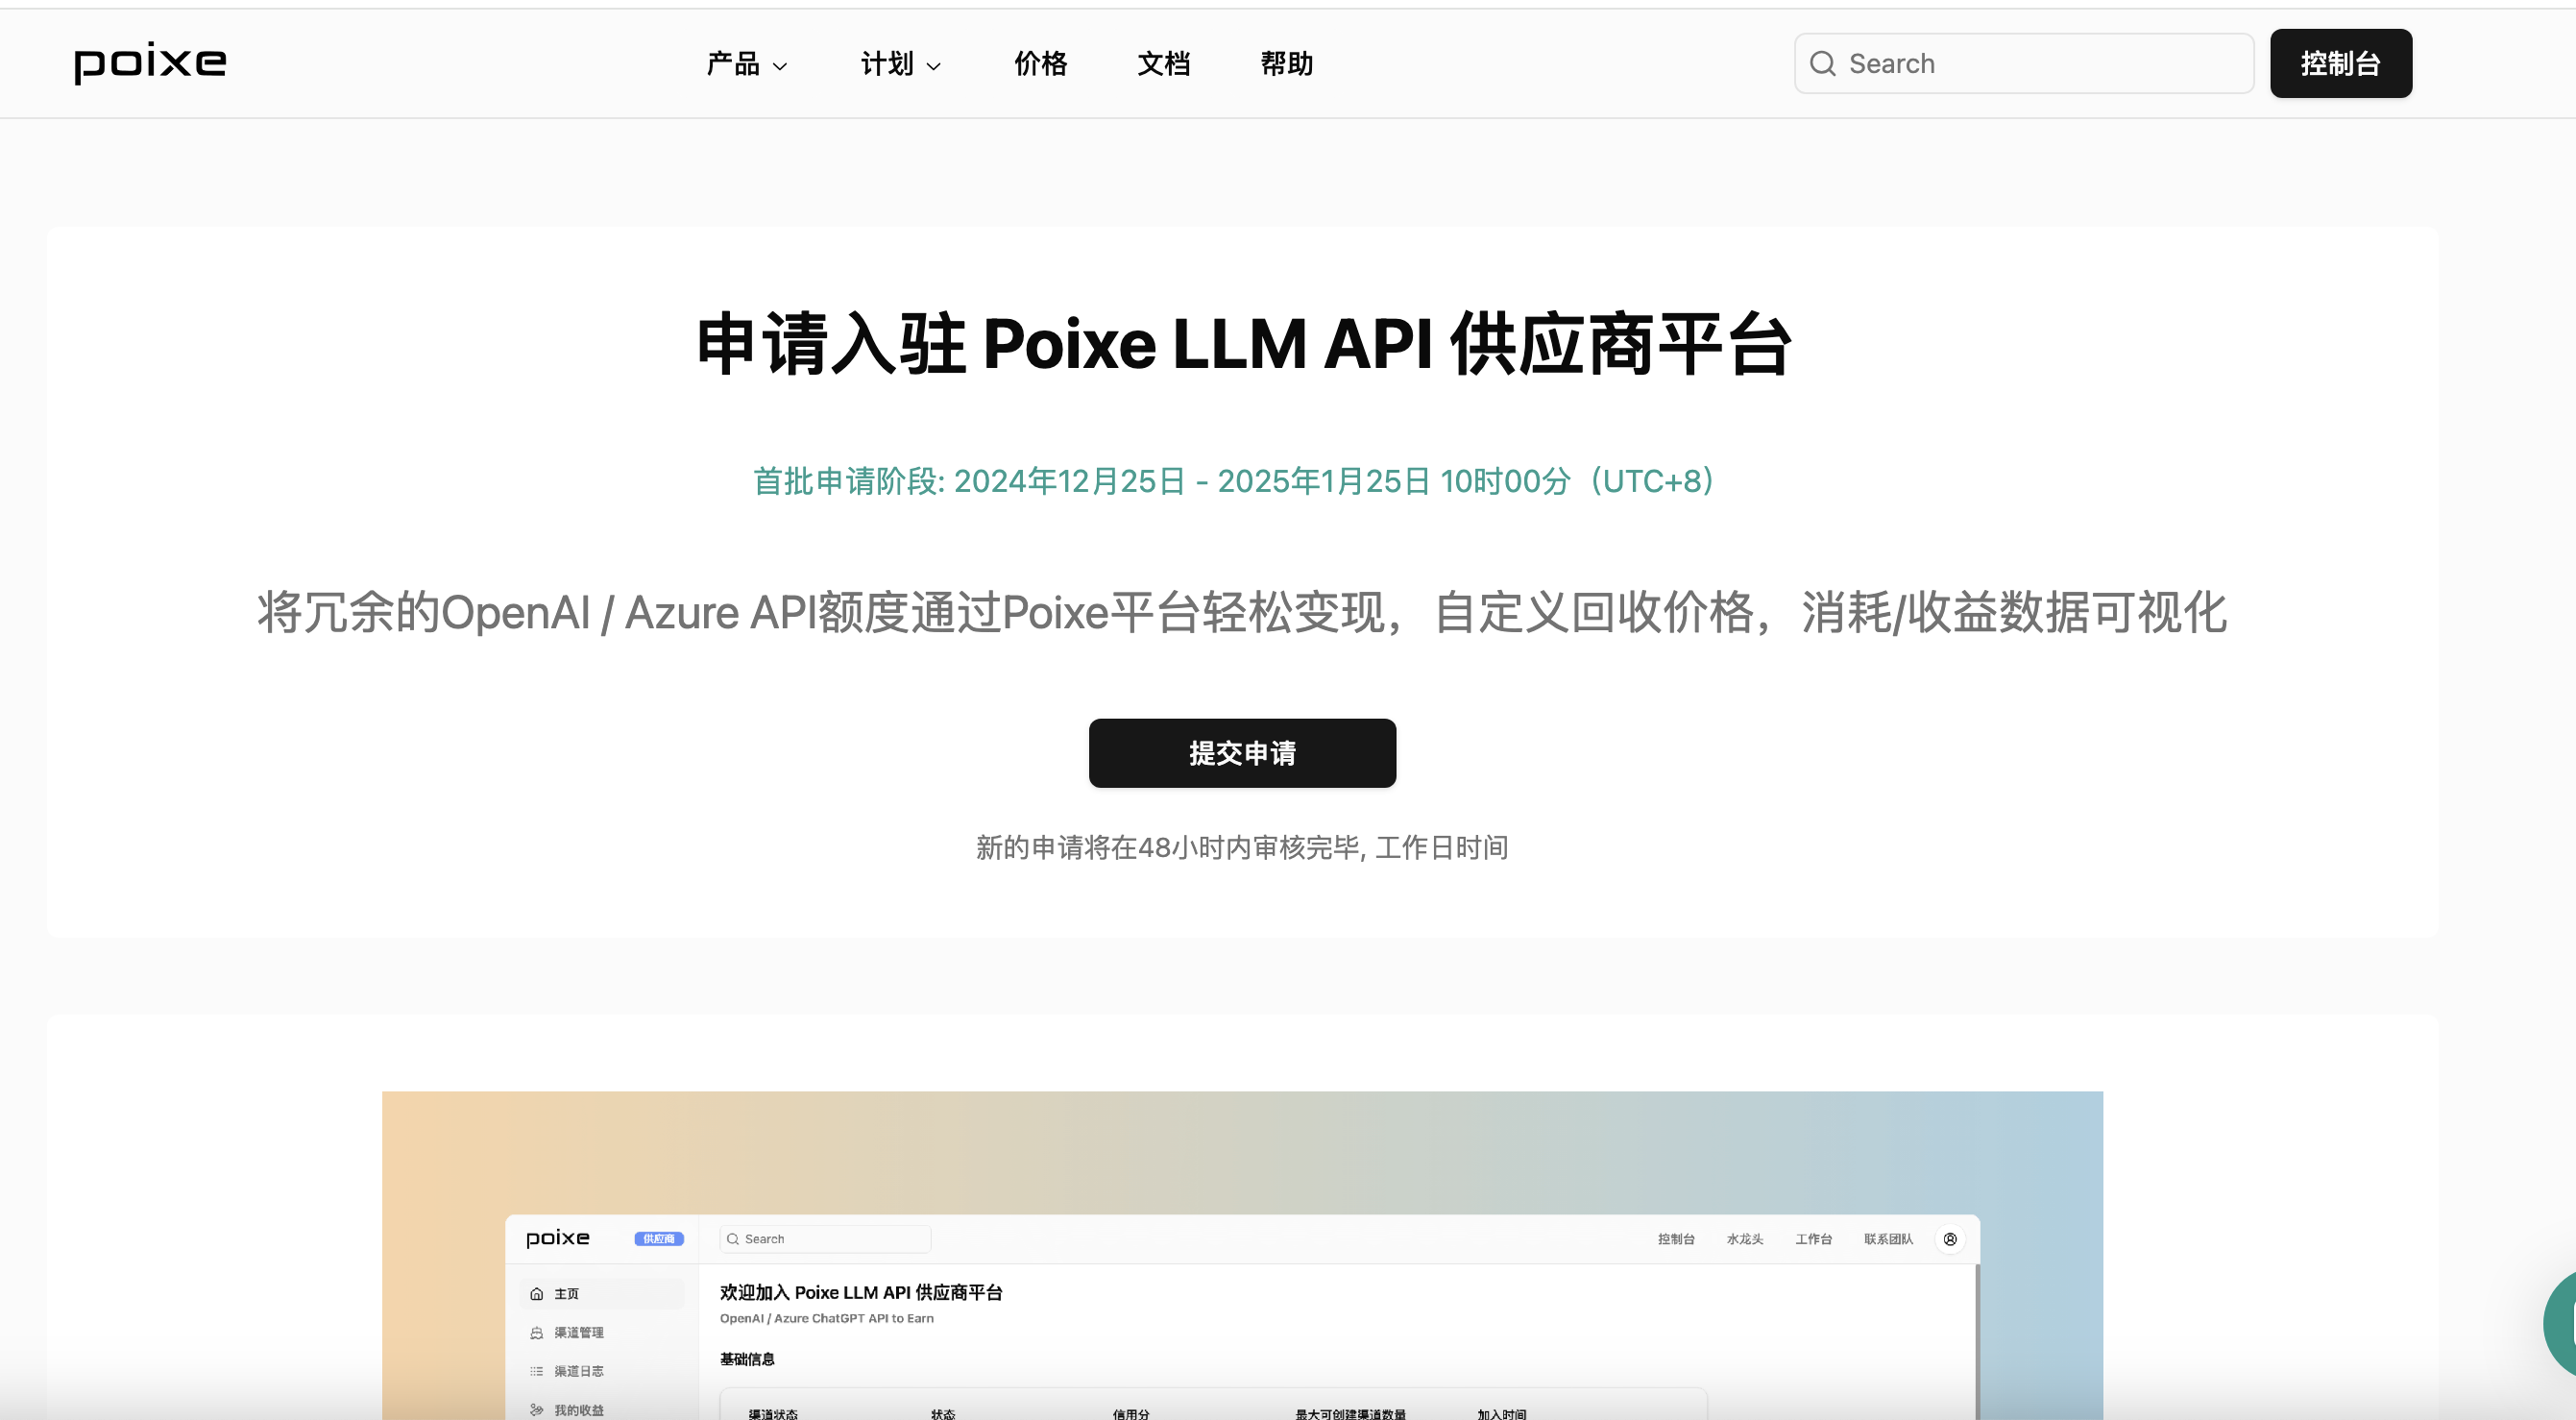Open the teal chat widget at right edge
The width and height of the screenshot is (2576, 1420).
tap(2560, 1325)
